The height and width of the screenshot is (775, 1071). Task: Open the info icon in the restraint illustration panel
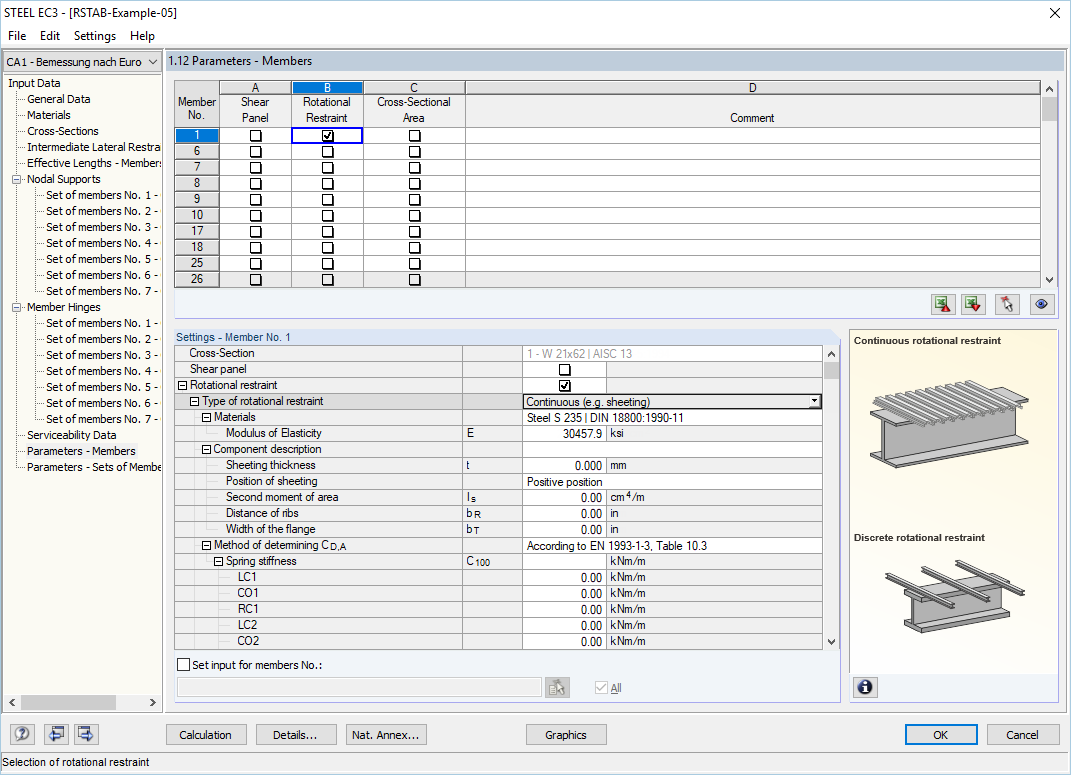point(865,687)
